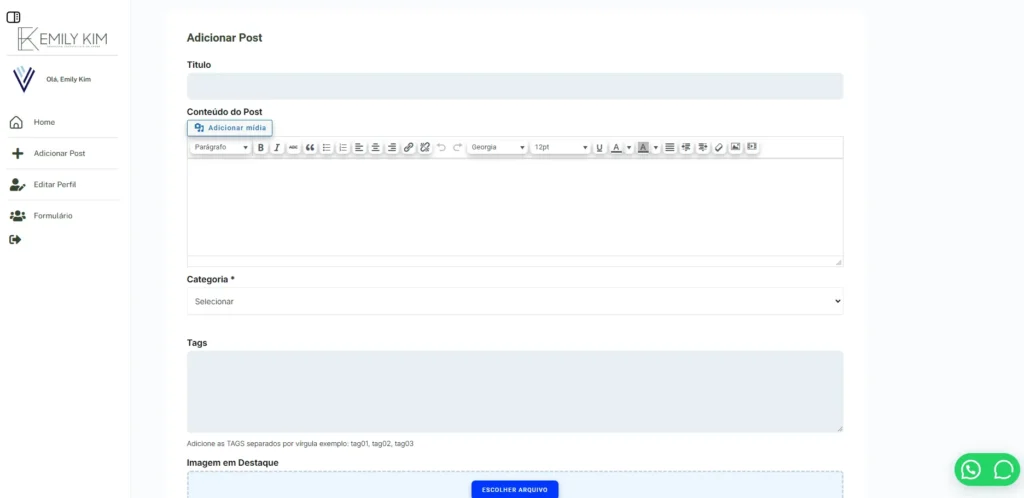This screenshot has height=498, width=1024.
Task: Center-align the post text
Action: click(375, 148)
